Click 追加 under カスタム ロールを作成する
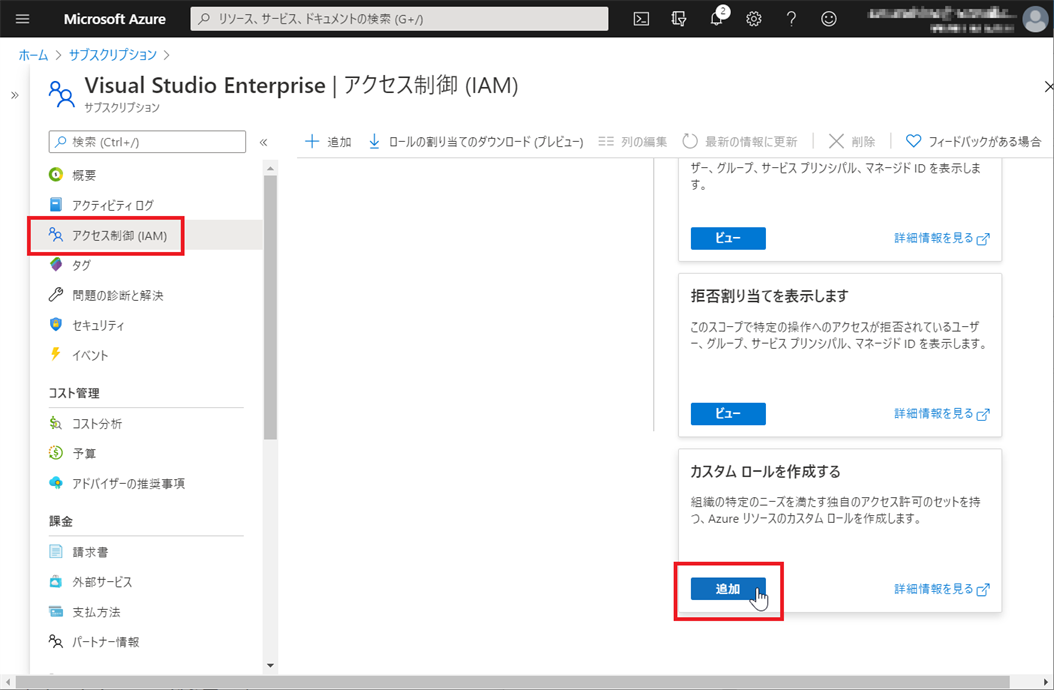1054x690 pixels. coord(728,589)
